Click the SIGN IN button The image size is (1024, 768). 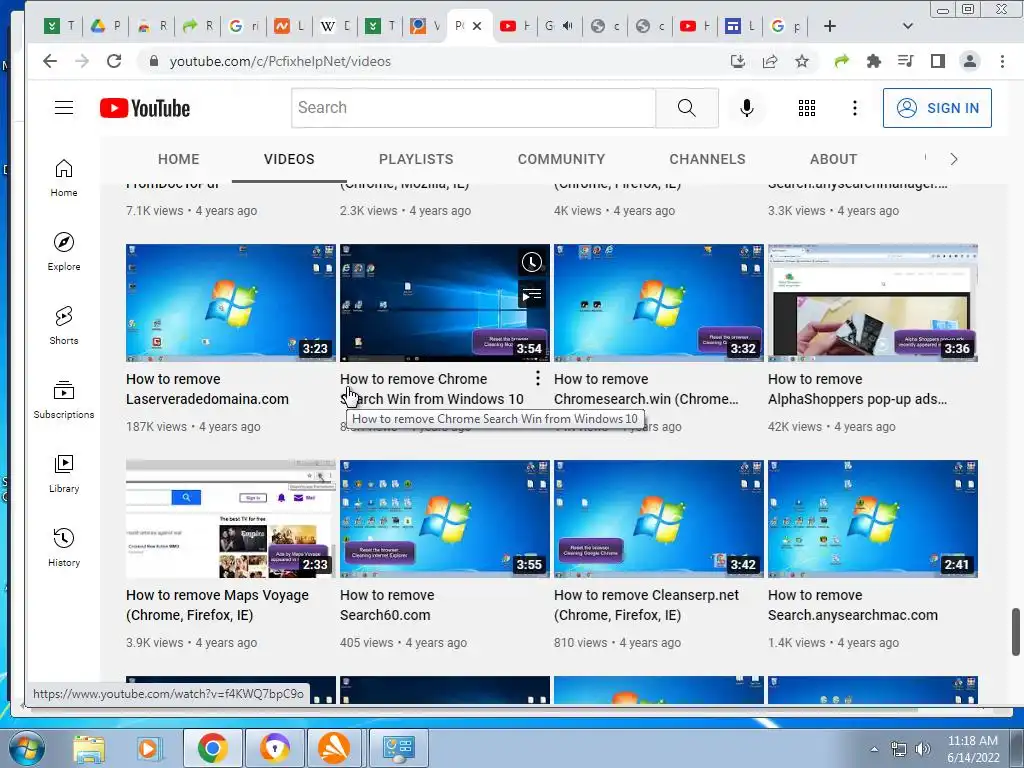[x=937, y=108]
